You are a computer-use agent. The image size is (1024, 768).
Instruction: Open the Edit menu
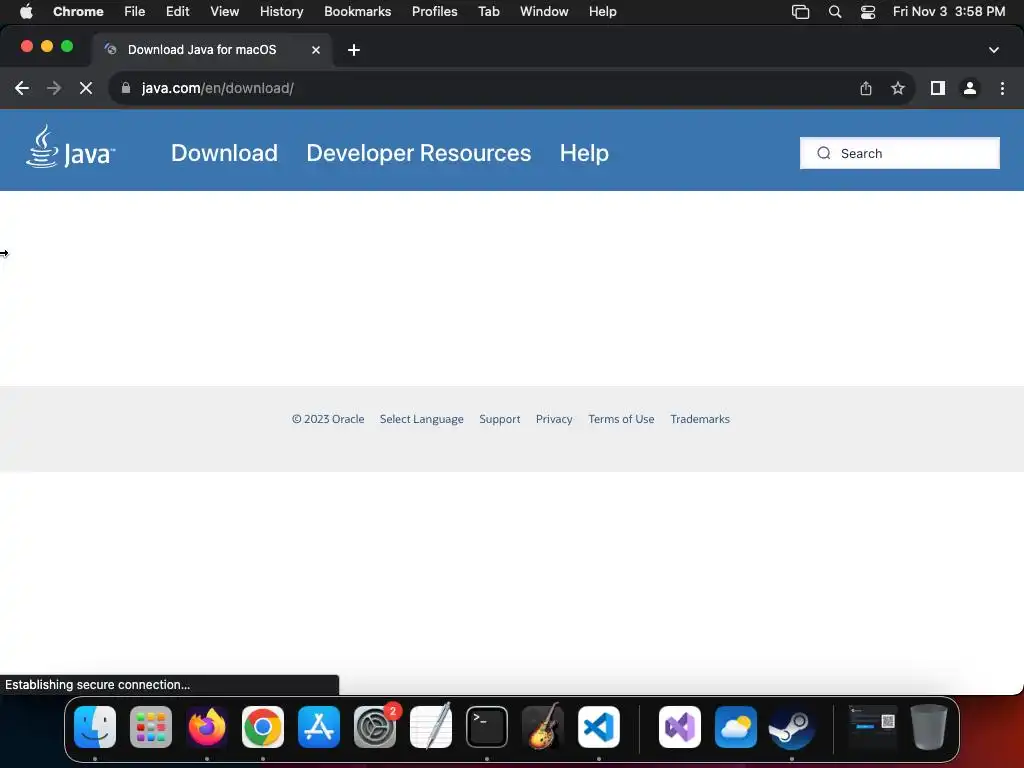point(177,12)
